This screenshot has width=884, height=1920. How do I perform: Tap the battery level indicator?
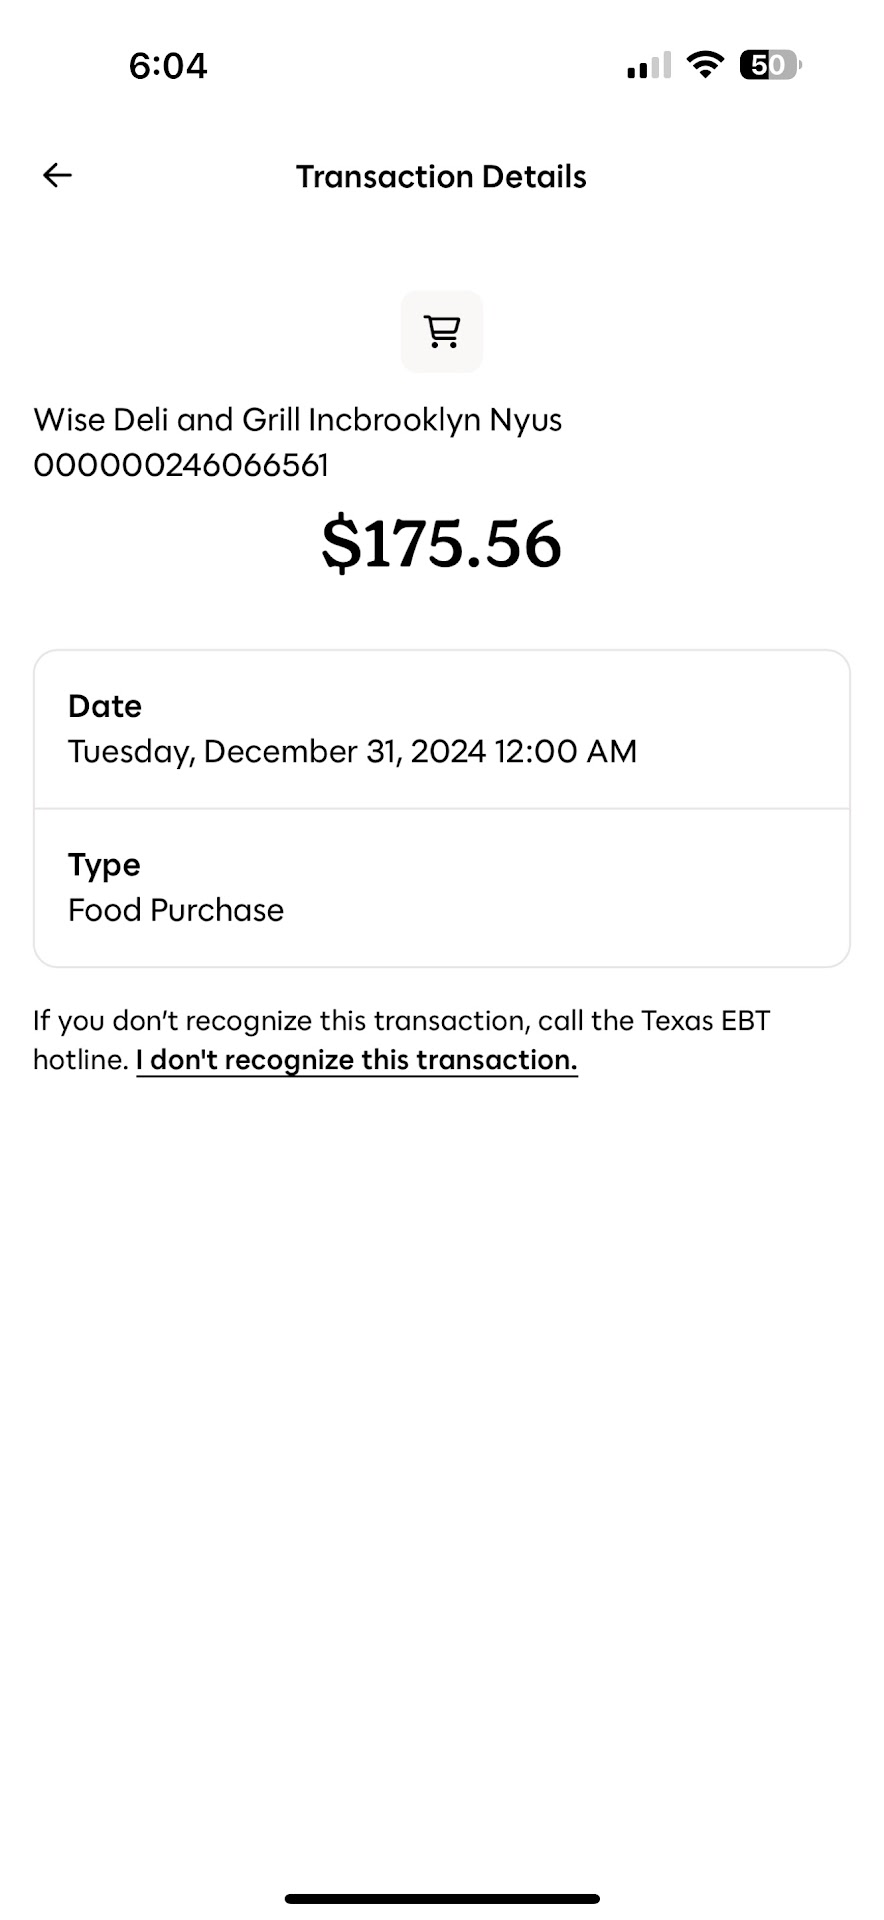pos(770,66)
